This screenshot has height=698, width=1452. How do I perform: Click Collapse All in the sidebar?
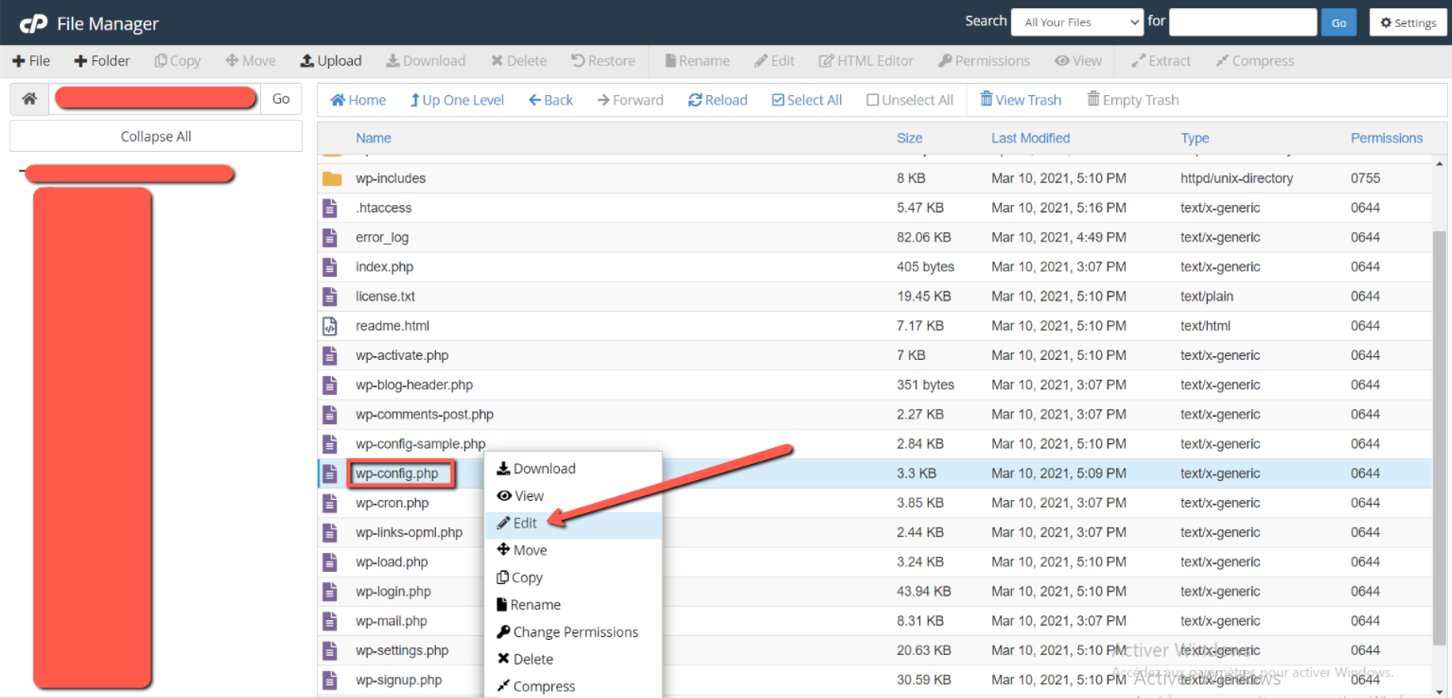(156, 137)
